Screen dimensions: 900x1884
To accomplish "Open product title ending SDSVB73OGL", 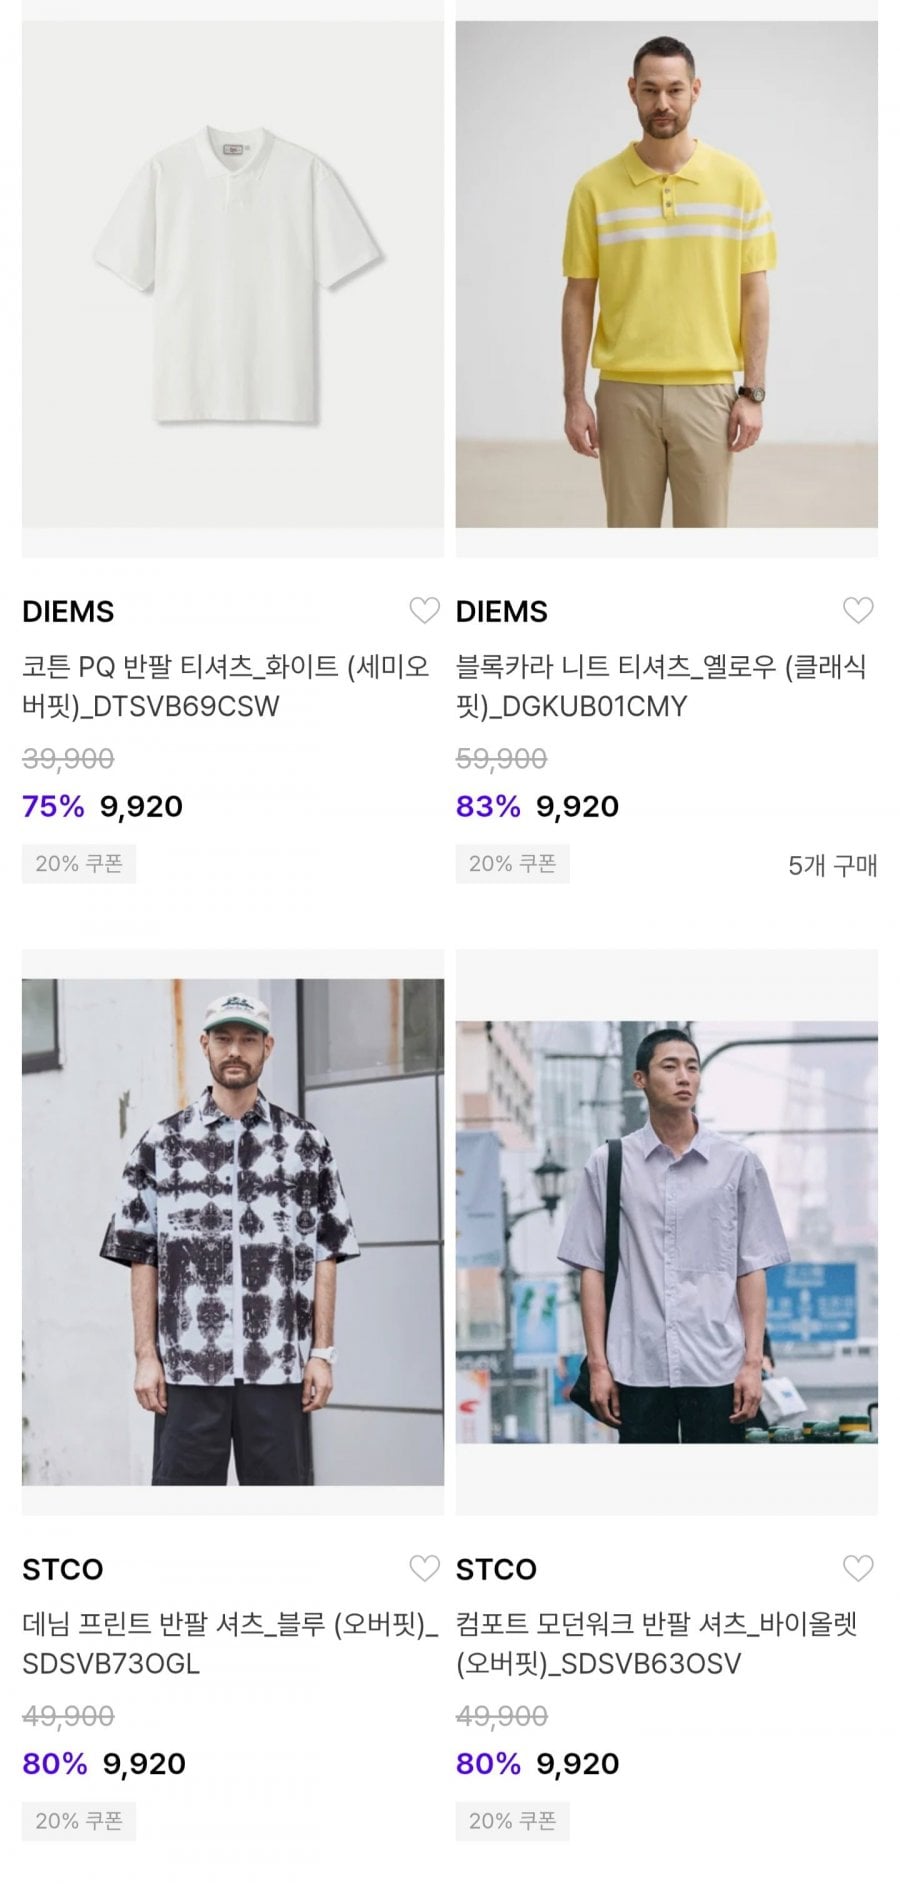I will tap(230, 1644).
